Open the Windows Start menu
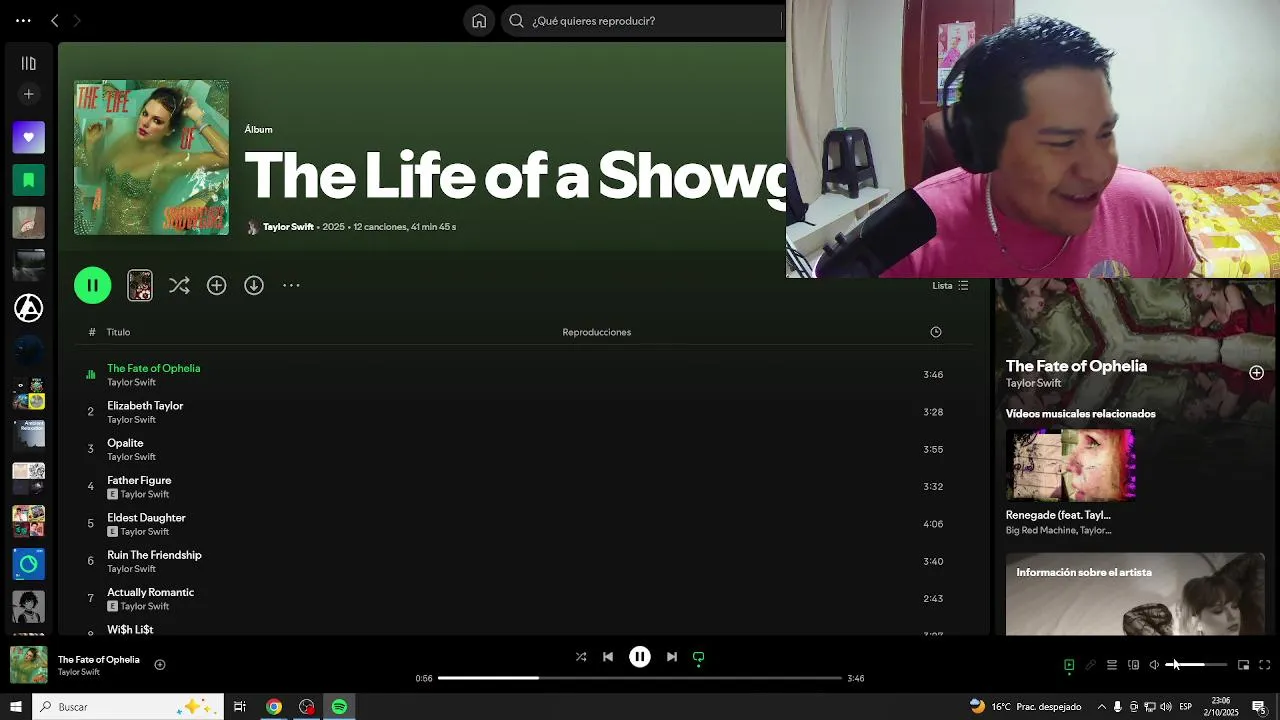1280x720 pixels. (16, 707)
